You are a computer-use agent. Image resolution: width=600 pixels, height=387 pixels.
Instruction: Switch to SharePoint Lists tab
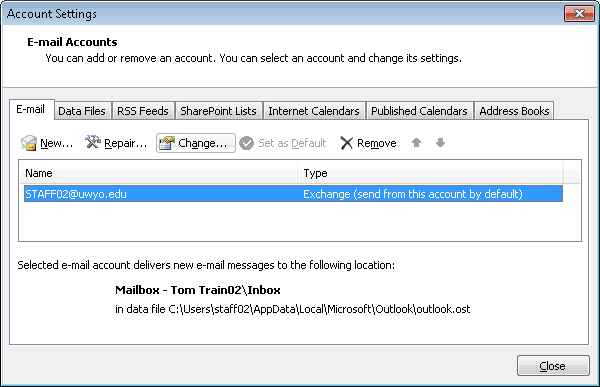[218, 111]
